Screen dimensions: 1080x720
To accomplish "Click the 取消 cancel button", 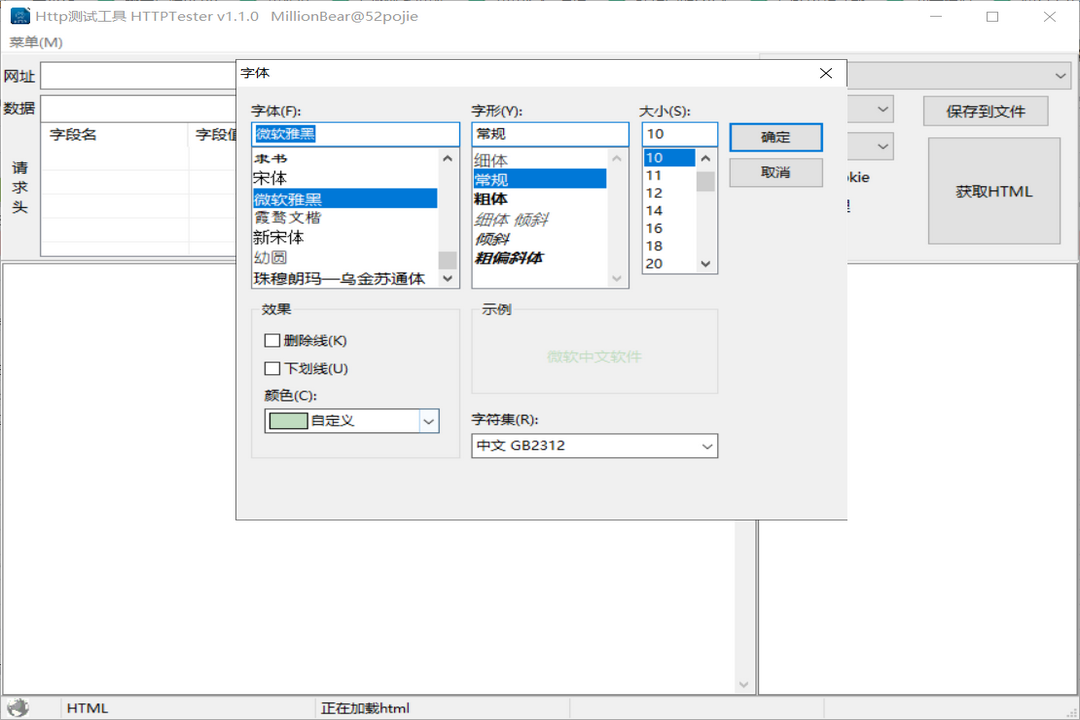I will coord(776,172).
